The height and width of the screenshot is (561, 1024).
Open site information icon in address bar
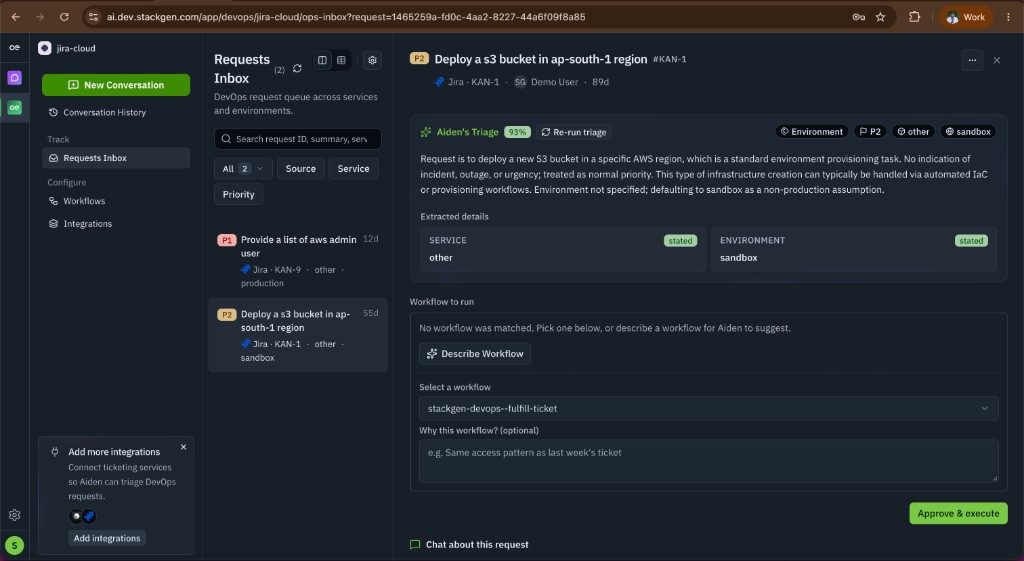point(93,17)
